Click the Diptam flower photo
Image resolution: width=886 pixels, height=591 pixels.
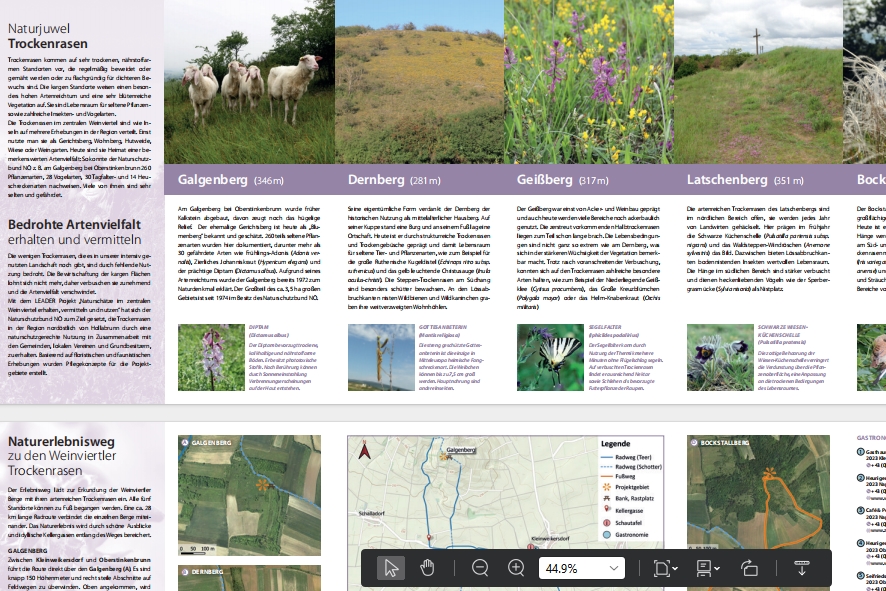[x=211, y=357]
